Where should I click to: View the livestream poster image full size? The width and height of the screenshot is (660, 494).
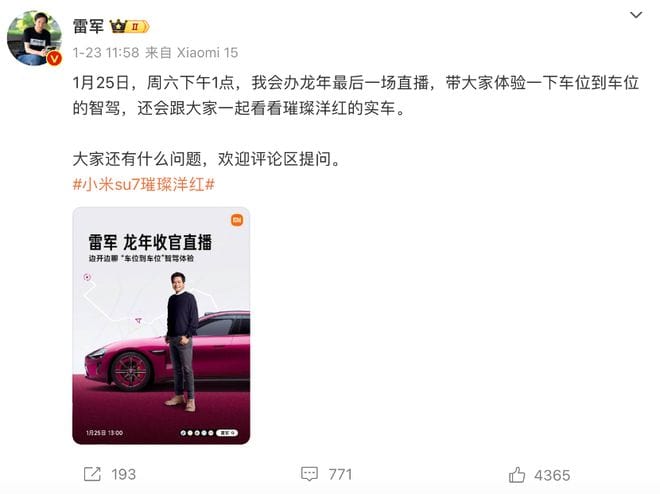click(x=161, y=326)
